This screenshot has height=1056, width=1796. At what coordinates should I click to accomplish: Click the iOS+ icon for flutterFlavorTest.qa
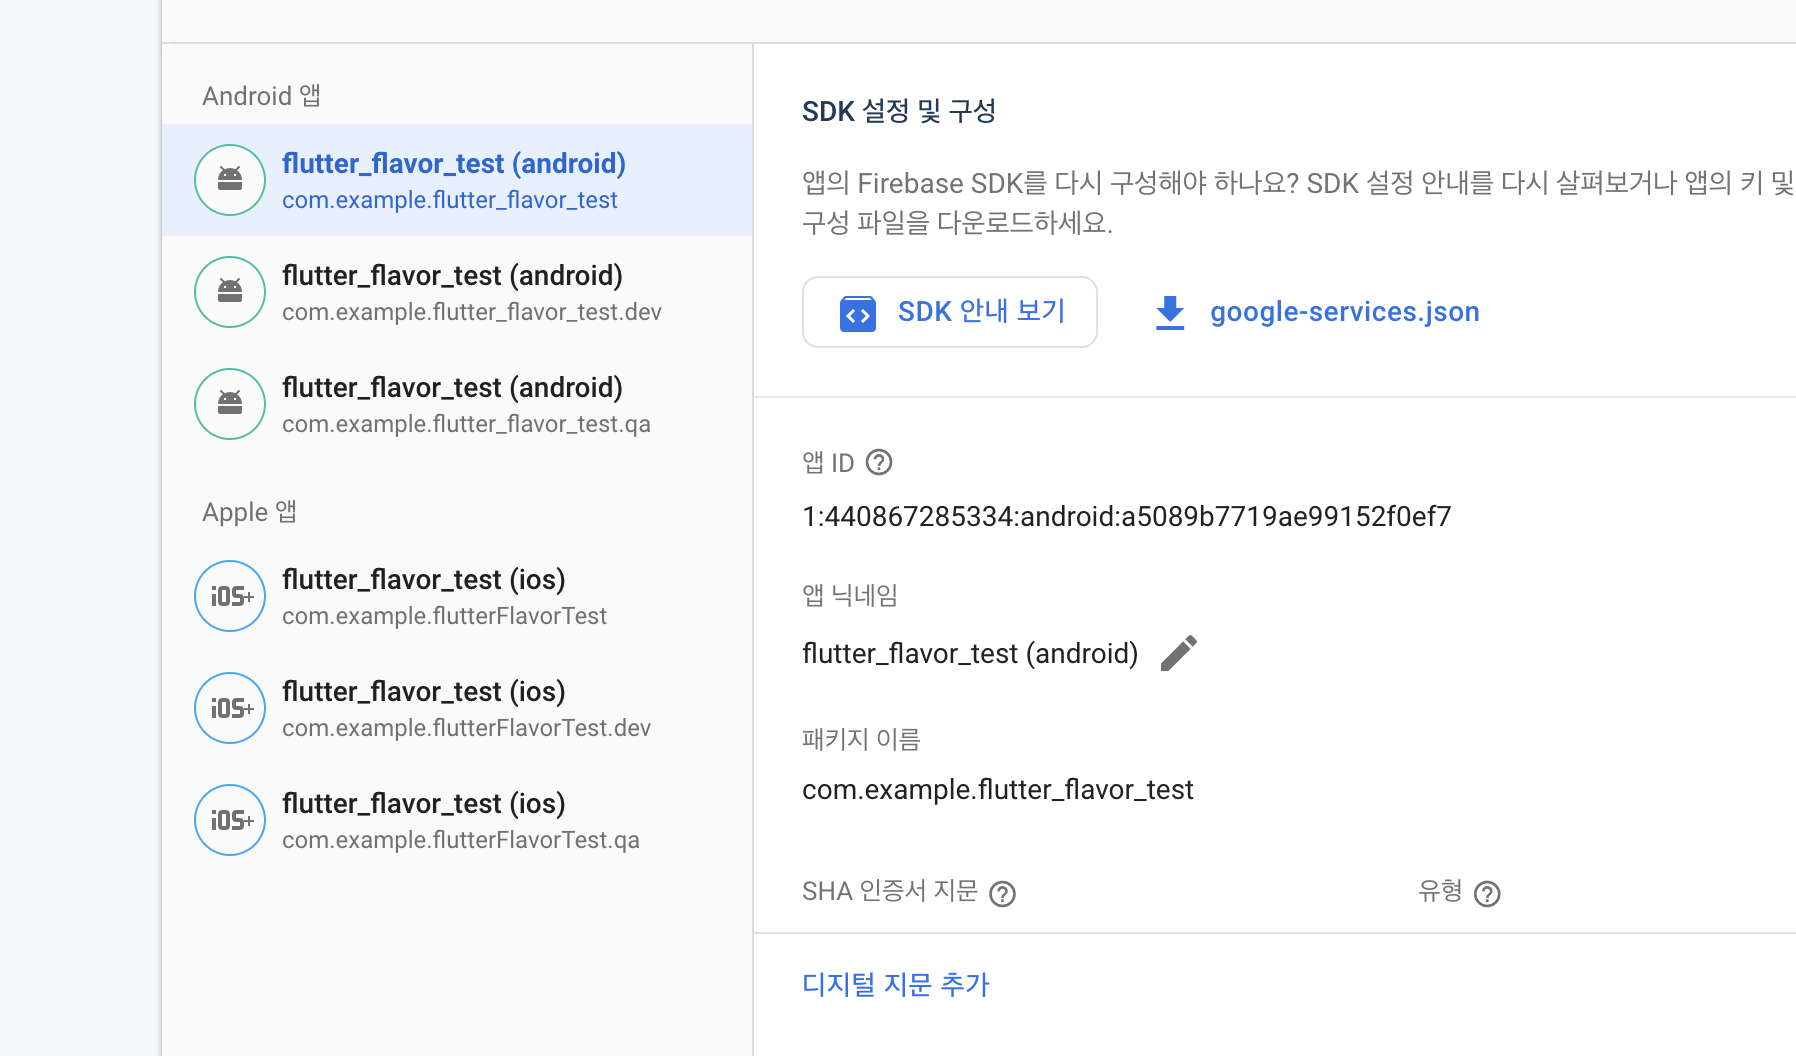coord(230,820)
